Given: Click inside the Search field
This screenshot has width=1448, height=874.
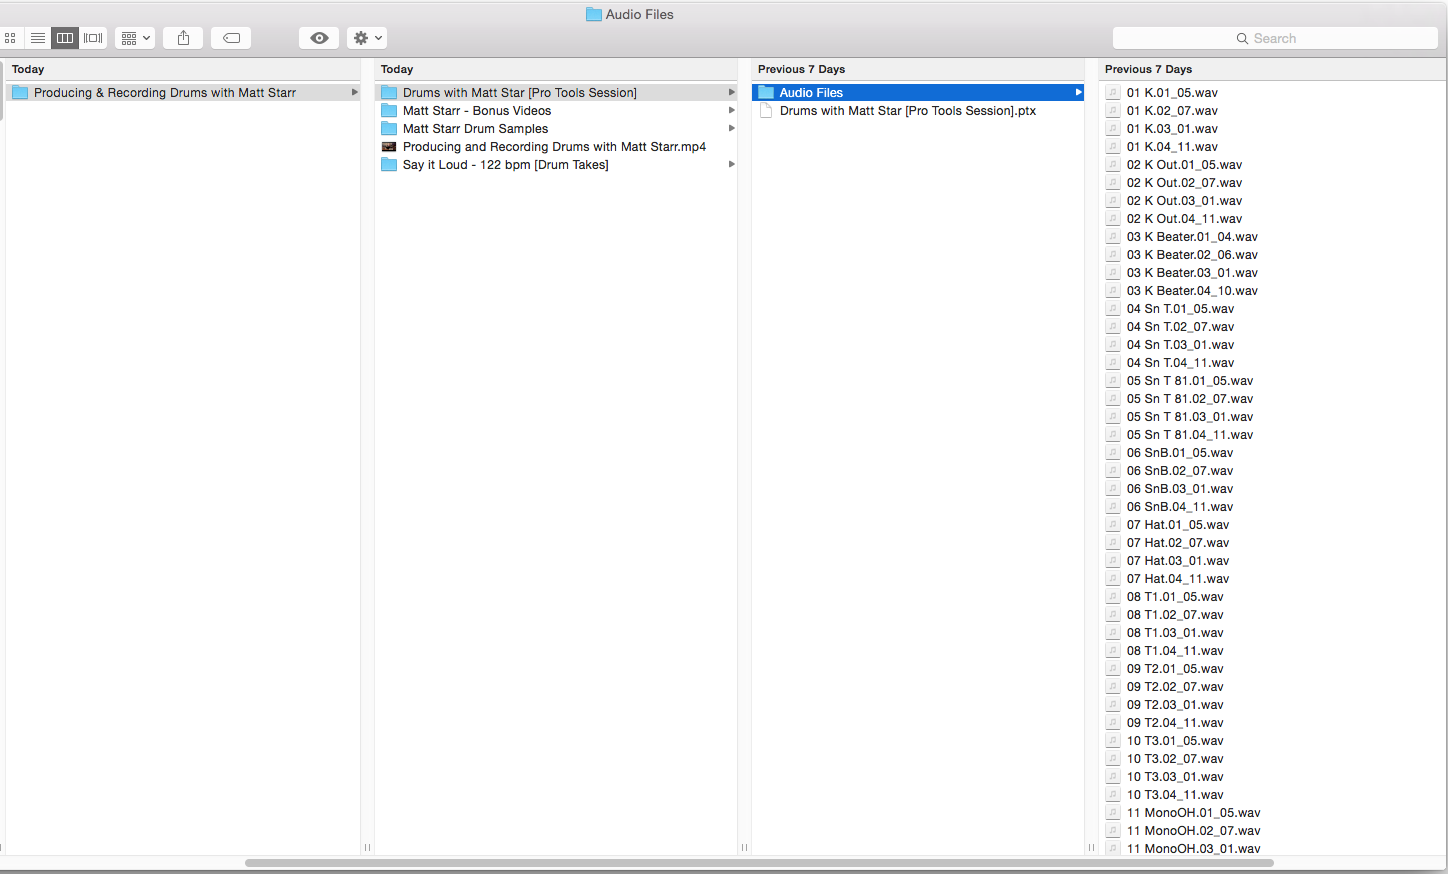Looking at the screenshot, I should tap(1274, 37).
